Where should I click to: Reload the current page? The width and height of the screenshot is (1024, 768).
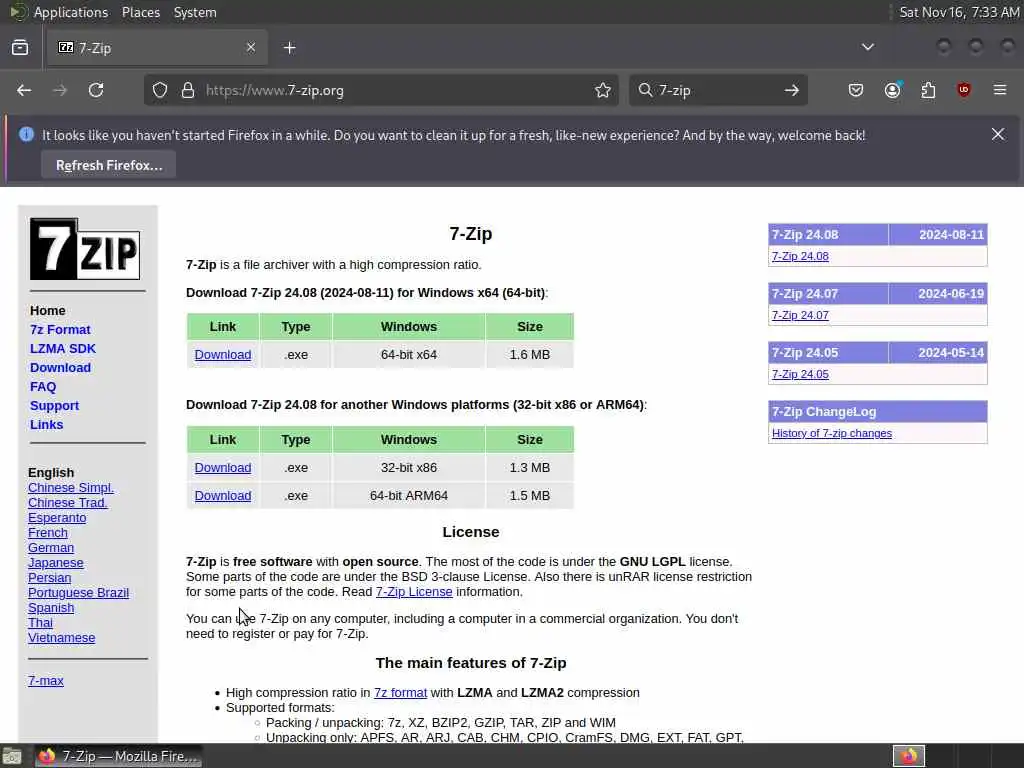coord(96,90)
